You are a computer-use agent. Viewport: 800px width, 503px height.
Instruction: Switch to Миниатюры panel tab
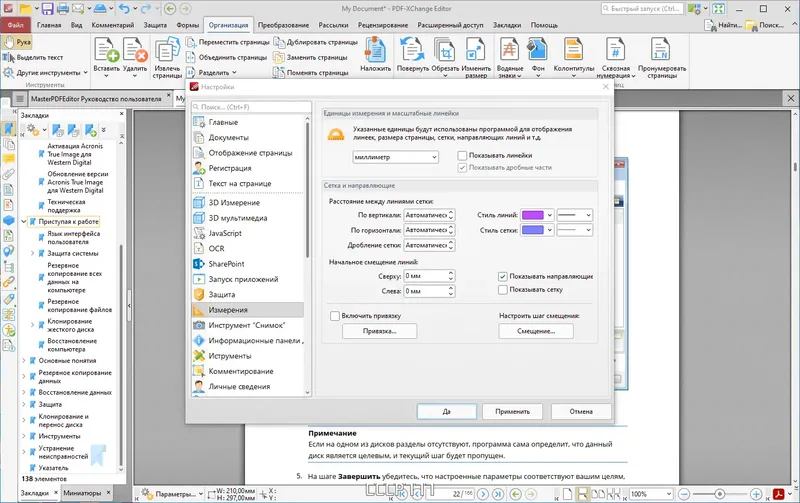(82, 493)
